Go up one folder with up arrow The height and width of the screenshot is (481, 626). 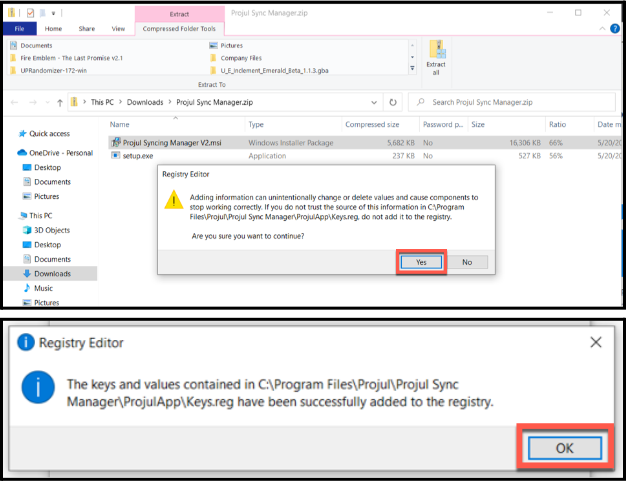click(60, 103)
